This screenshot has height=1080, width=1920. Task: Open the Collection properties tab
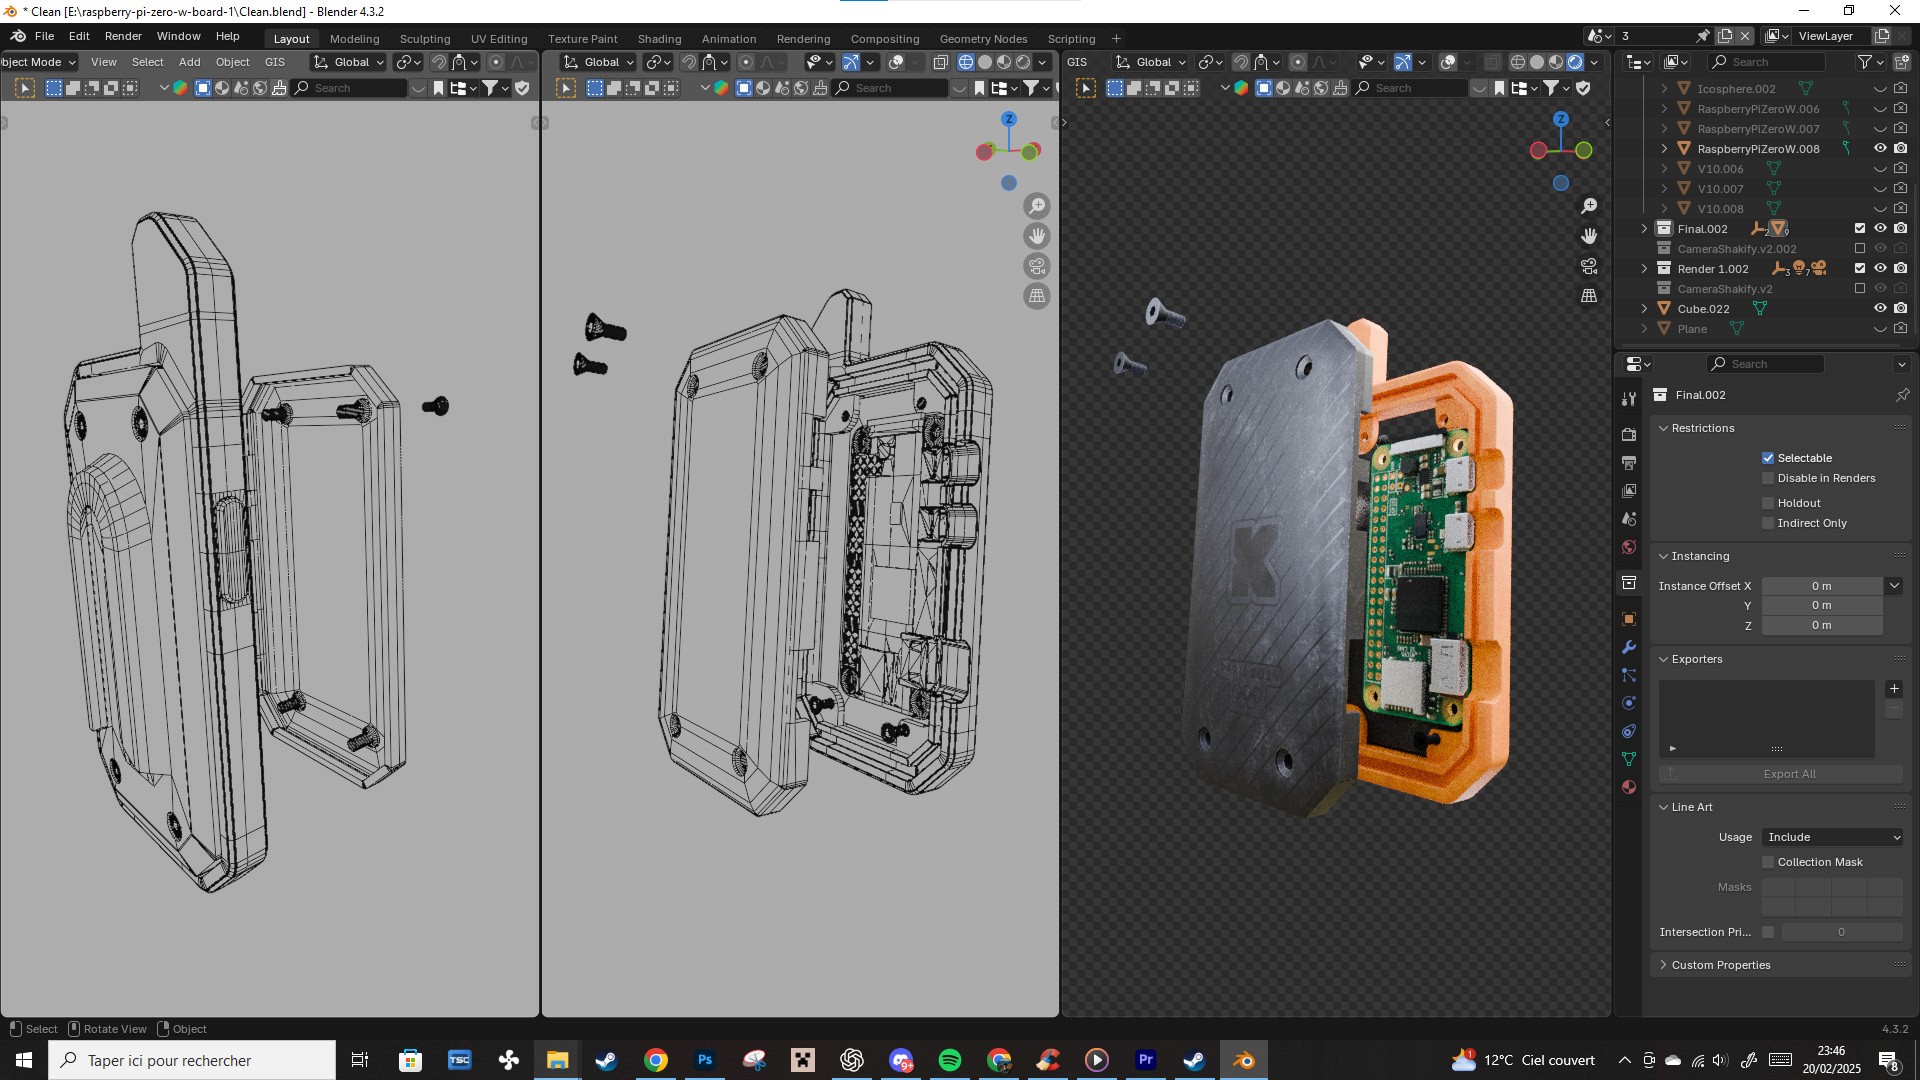click(1629, 583)
